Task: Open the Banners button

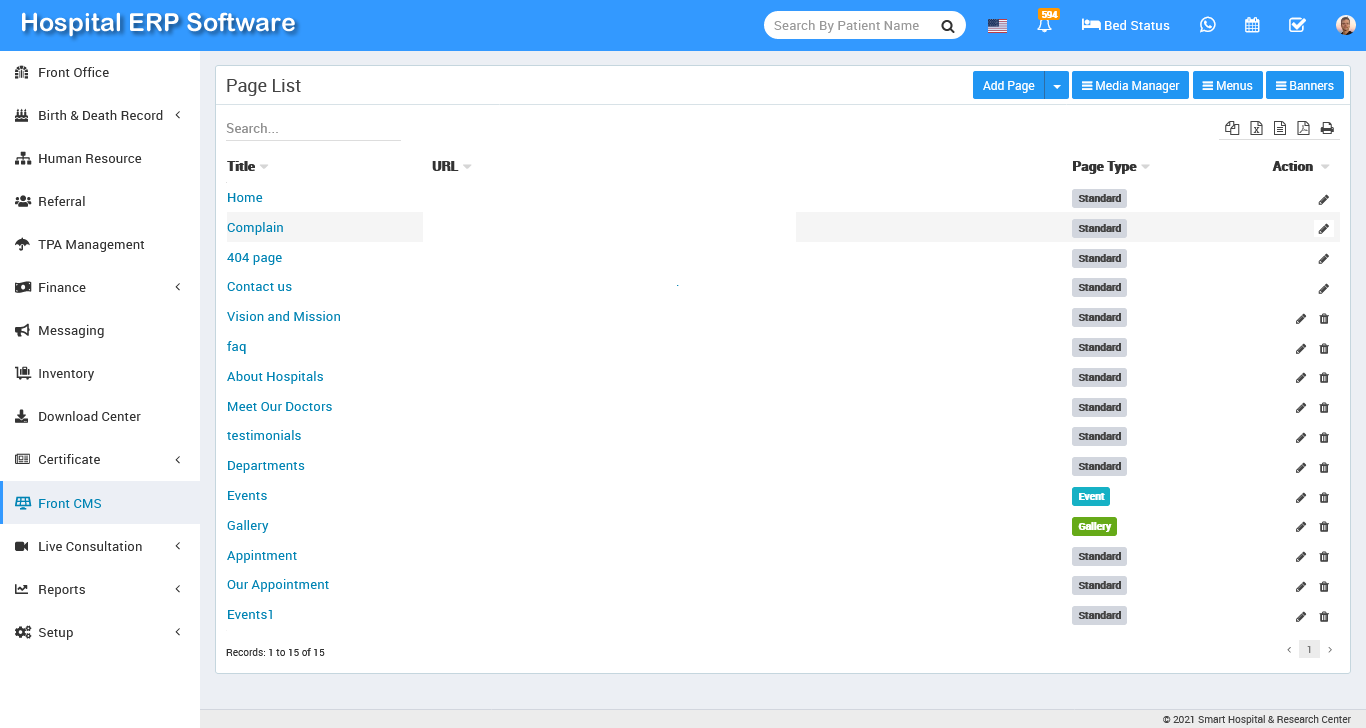Action: click(x=1305, y=86)
